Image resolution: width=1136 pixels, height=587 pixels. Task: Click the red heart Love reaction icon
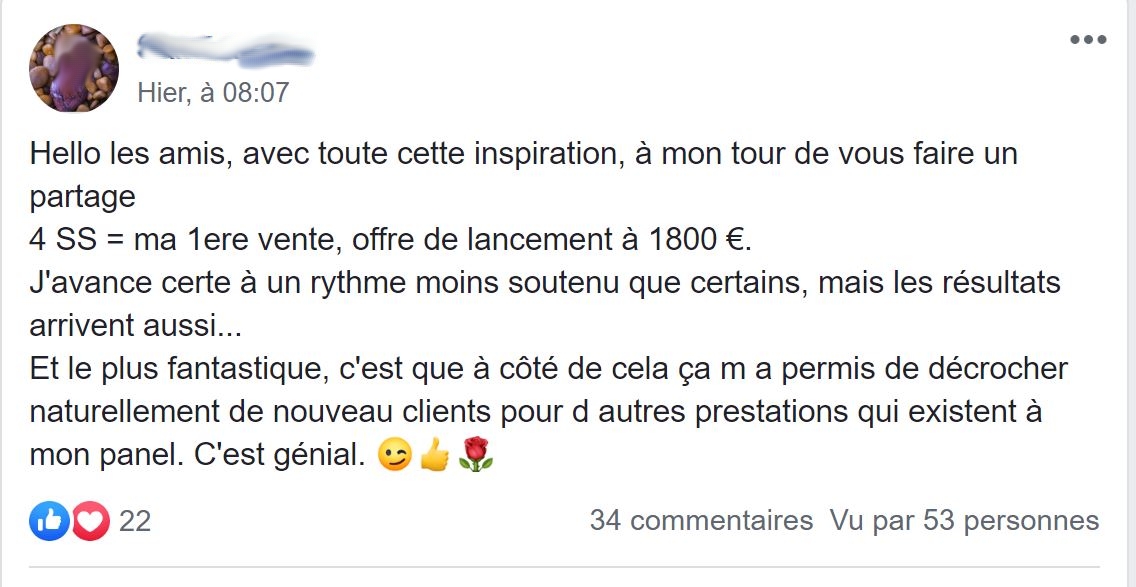pyautogui.click(x=89, y=521)
